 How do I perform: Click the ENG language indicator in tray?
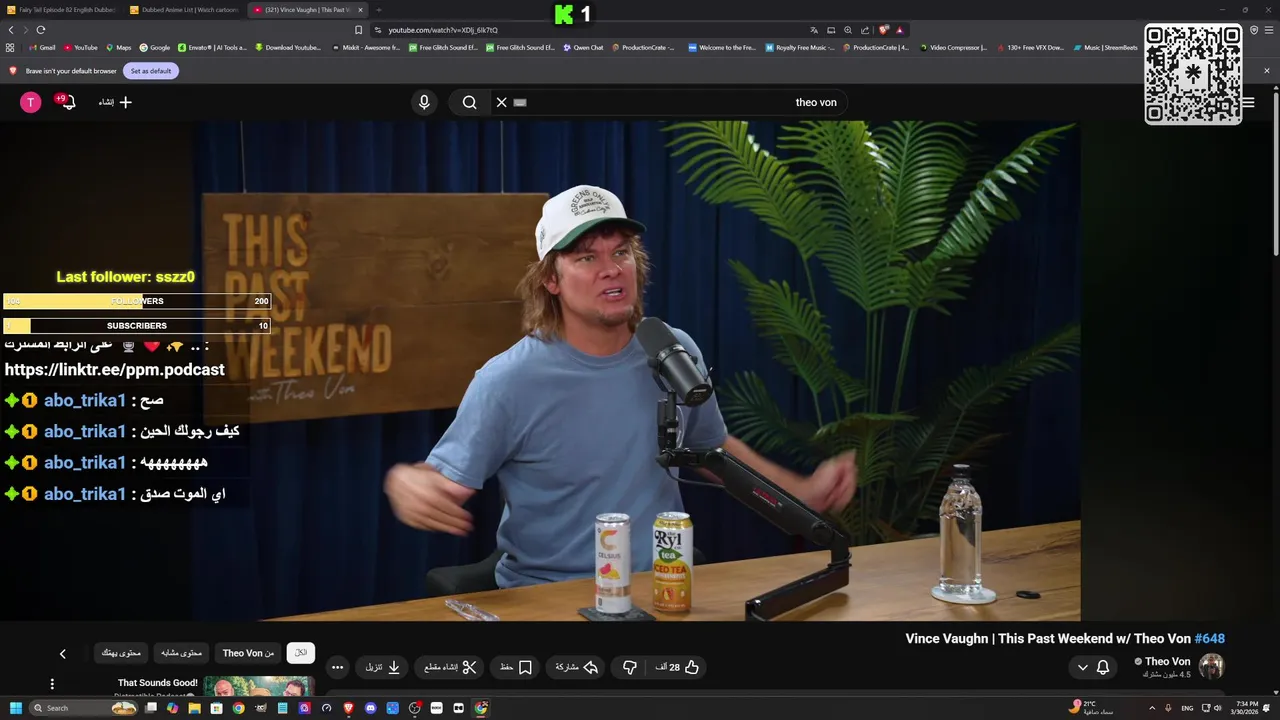click(x=1187, y=708)
